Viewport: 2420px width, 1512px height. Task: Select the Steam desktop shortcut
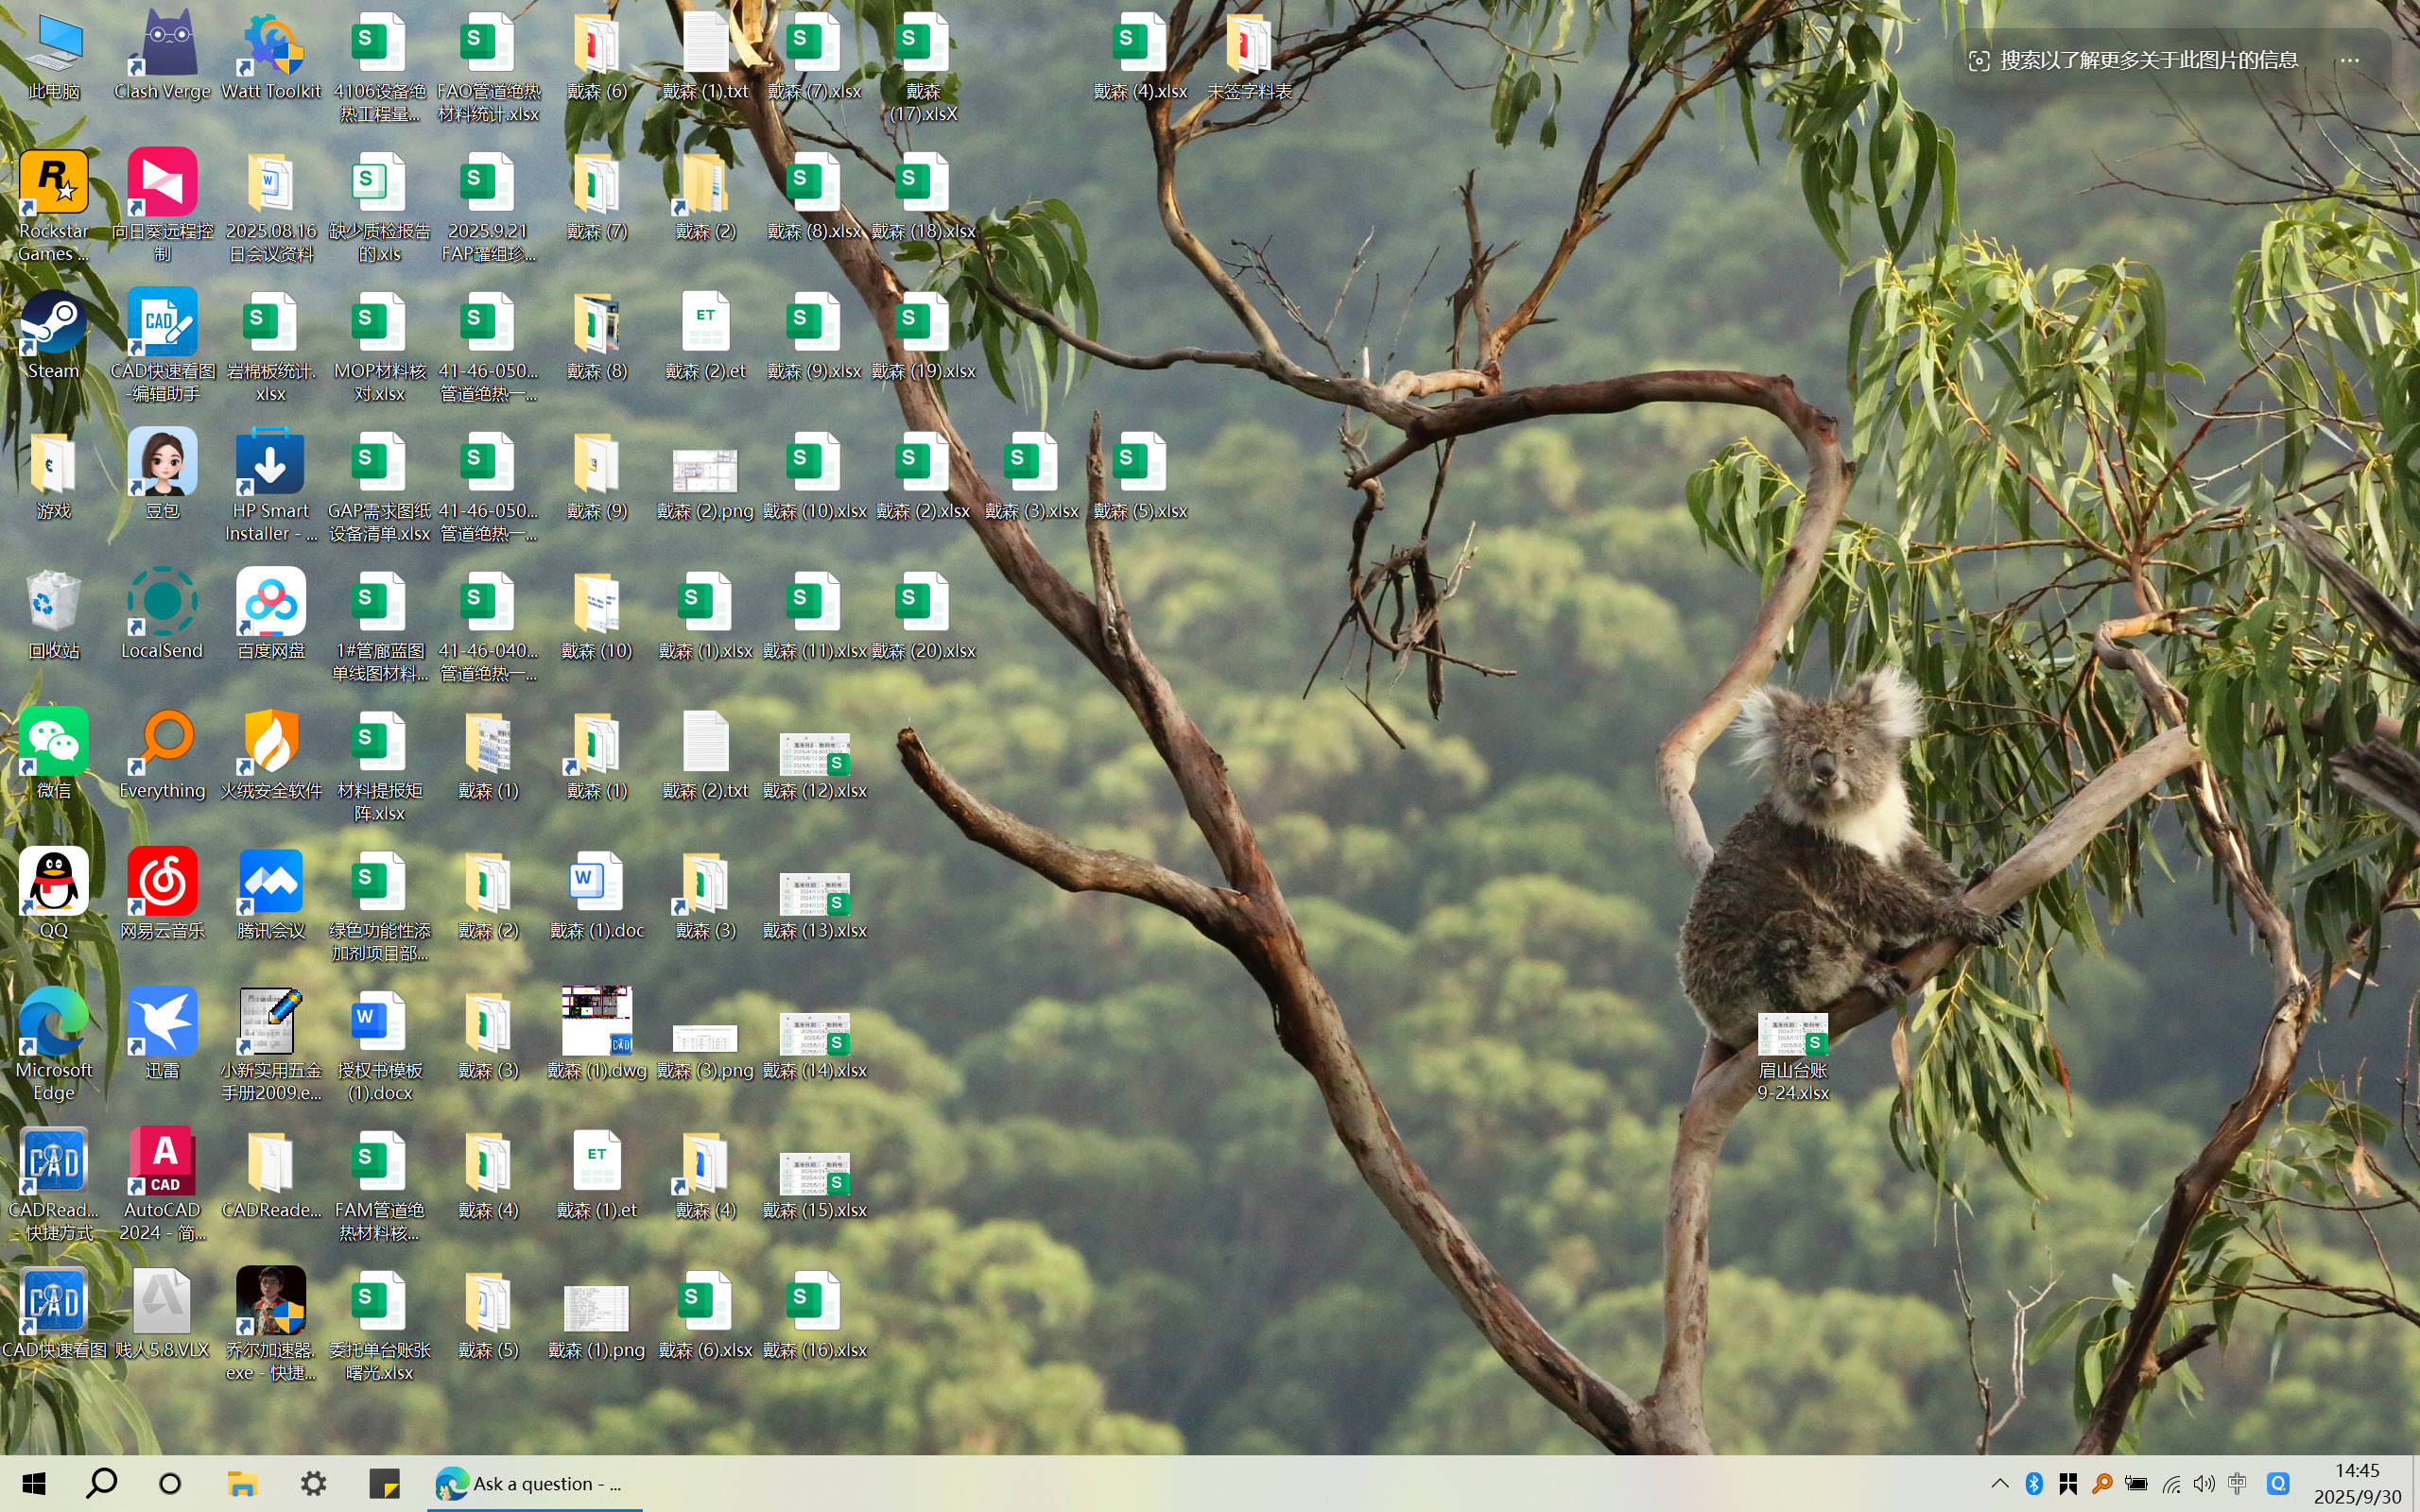53,336
